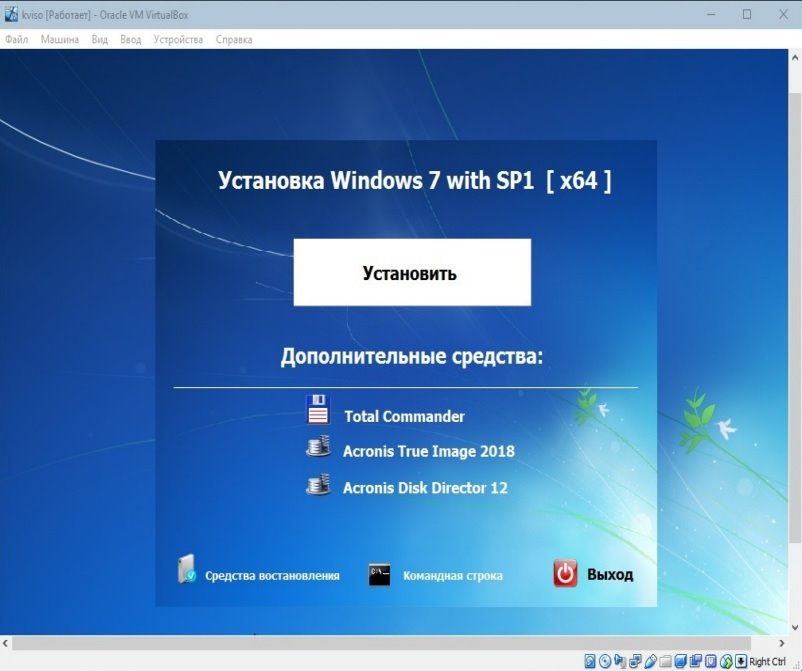Click the shared folders status icon
The height and width of the screenshot is (671, 802).
click(x=665, y=661)
